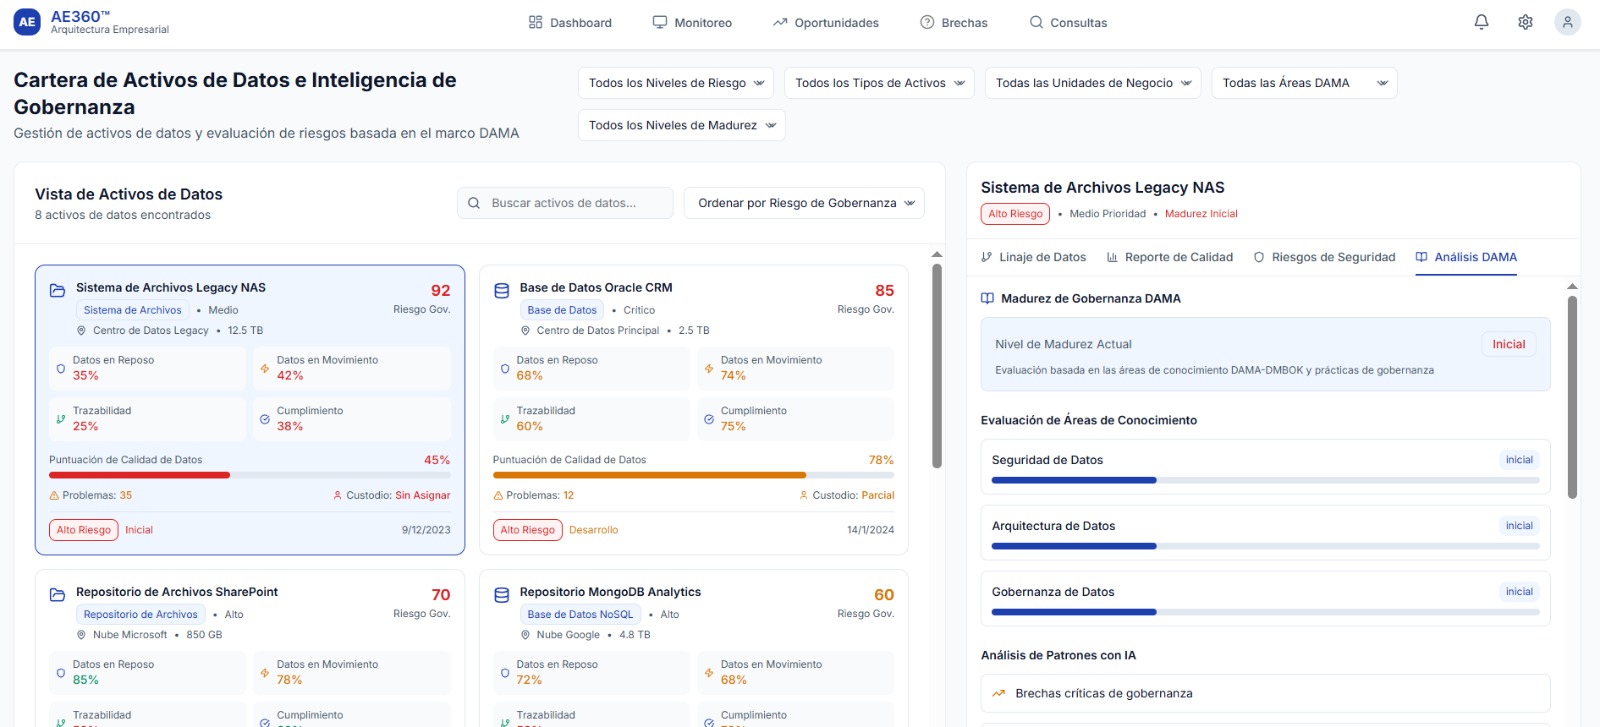Image resolution: width=1600 pixels, height=727 pixels.
Task: Open settings via the gear icon
Action: click(x=1525, y=22)
